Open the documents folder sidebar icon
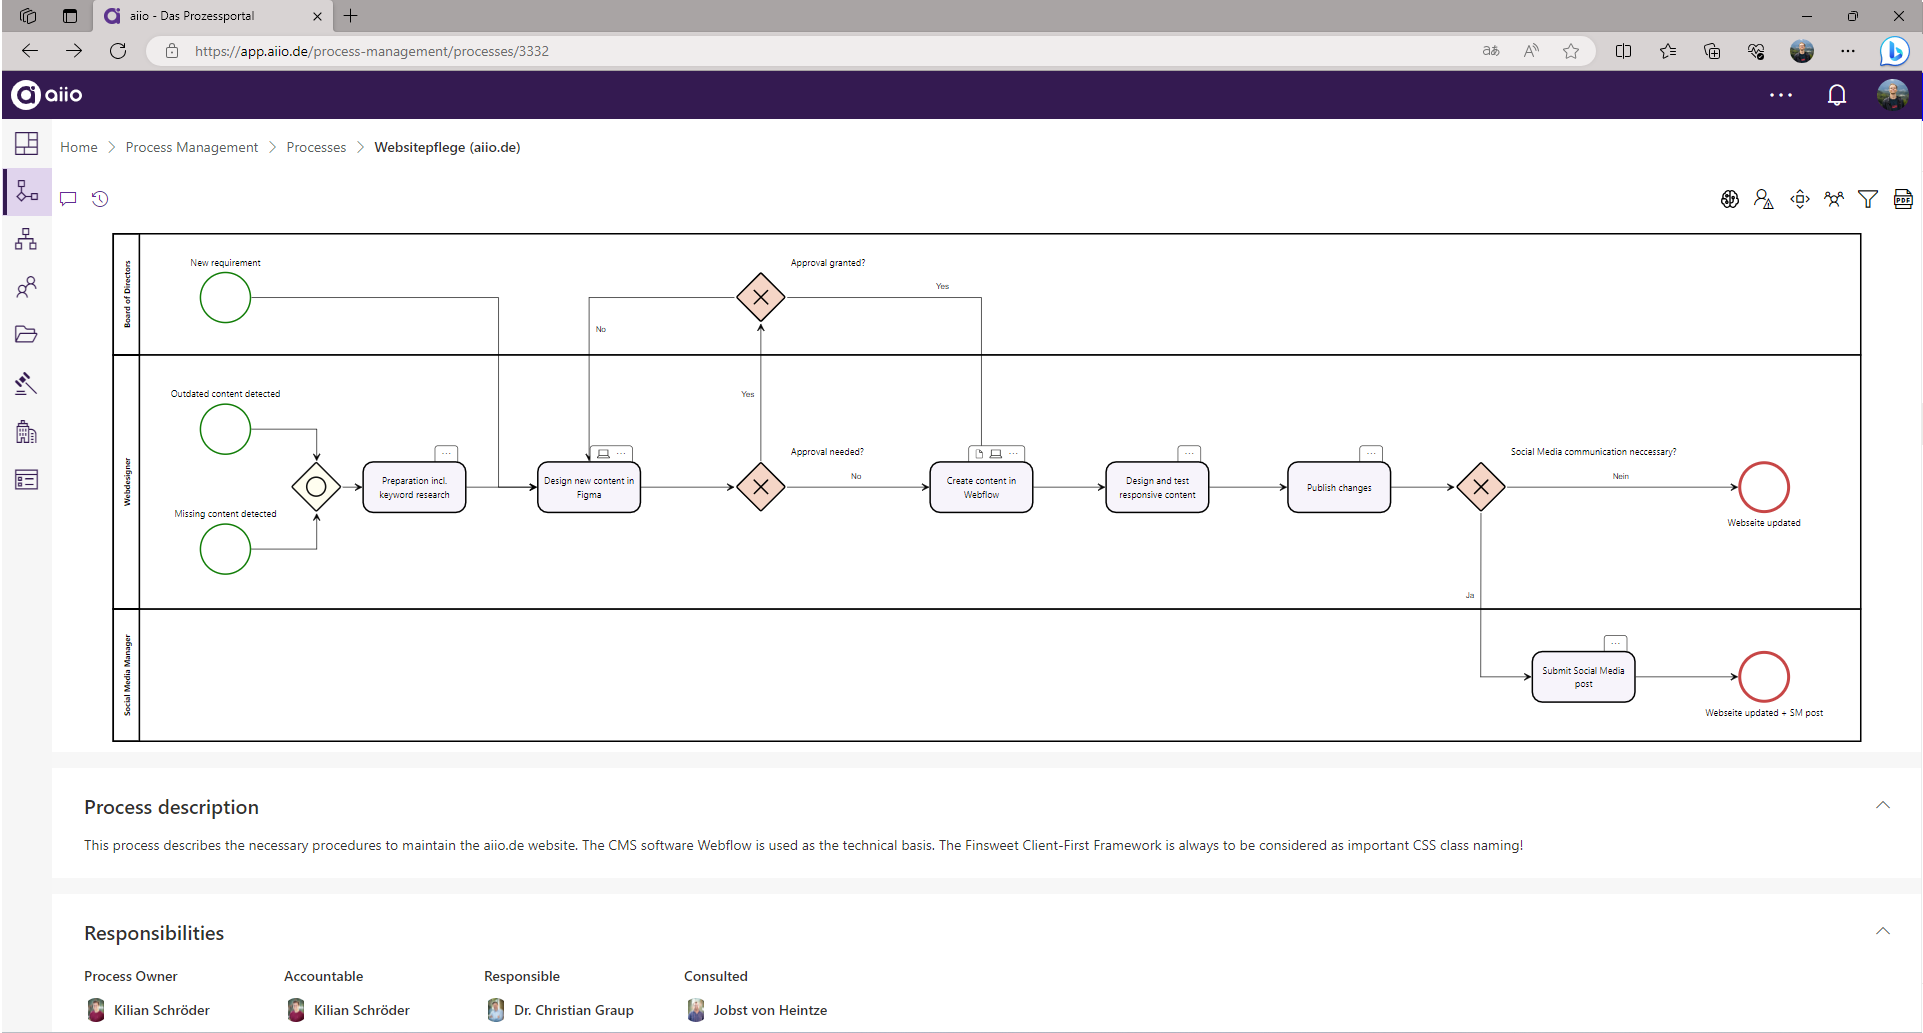Screen dimensions: 1923x1033 26,334
